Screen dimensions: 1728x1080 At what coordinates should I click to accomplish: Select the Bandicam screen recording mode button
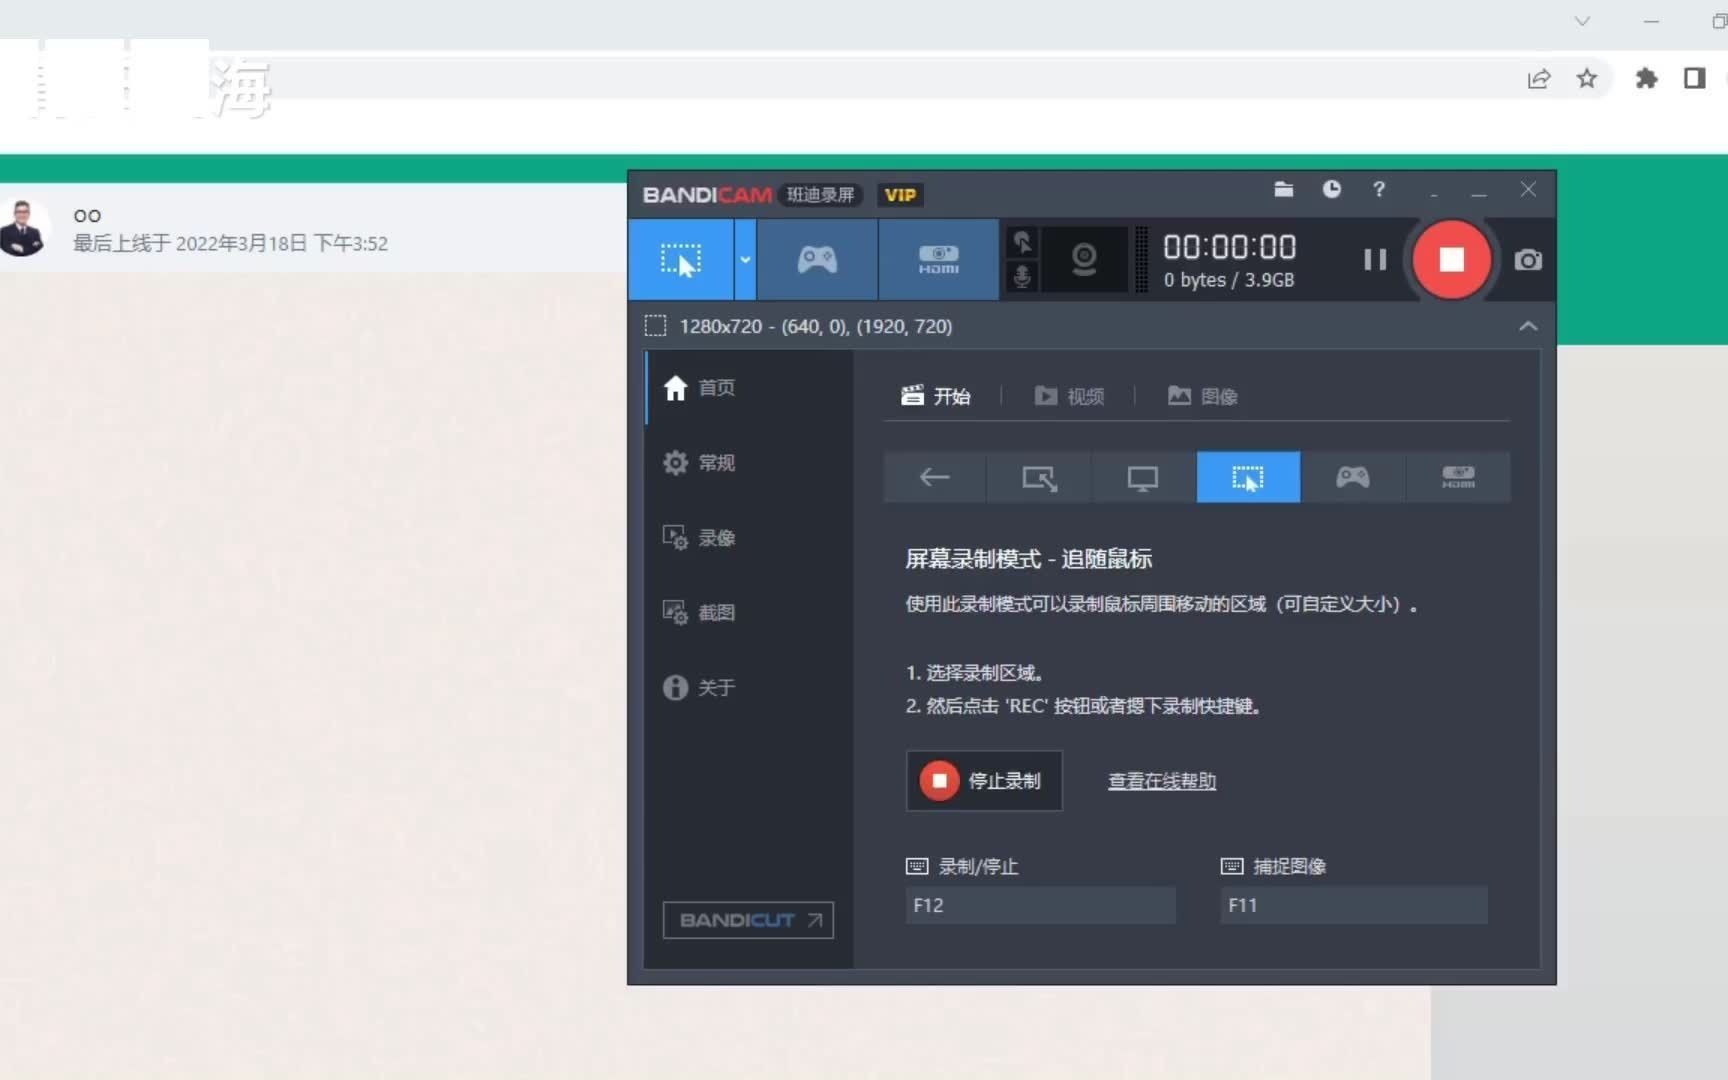tap(681, 260)
